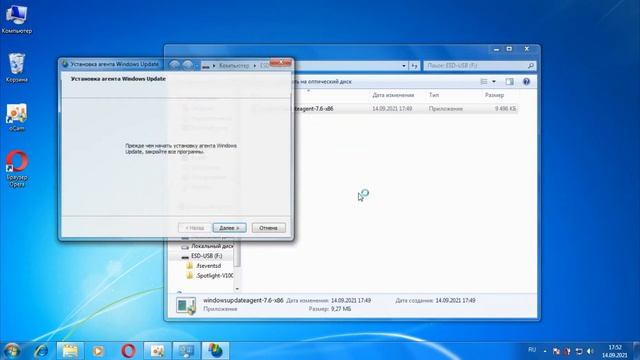Select the windowsupdateagent-7.6-x86 file row
640x360 pixels.
384,109
